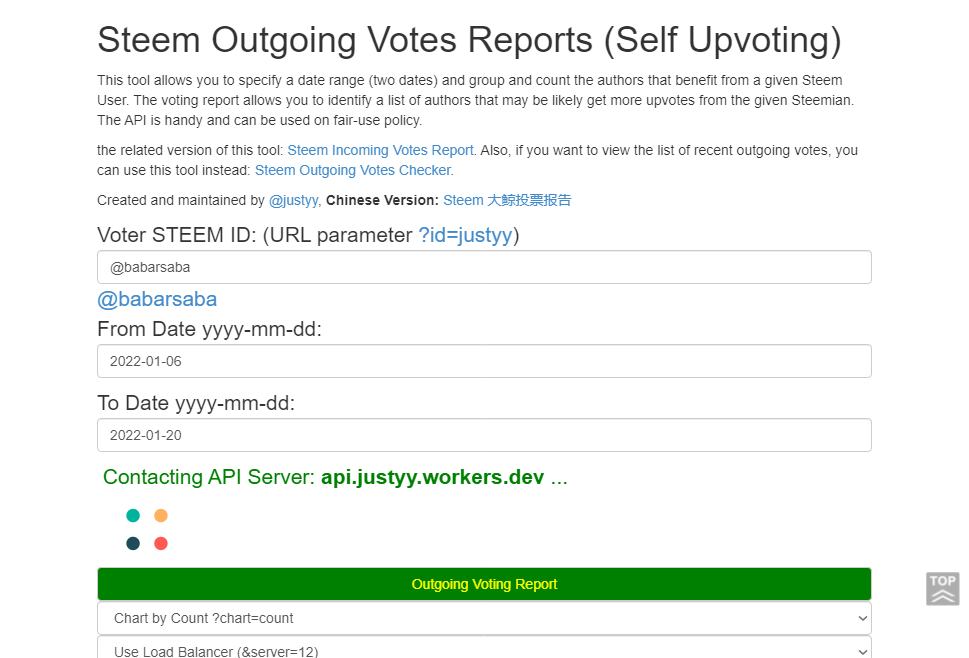The image size is (969, 658).
Task: Open the @babarsaba profile link
Action: [157, 299]
